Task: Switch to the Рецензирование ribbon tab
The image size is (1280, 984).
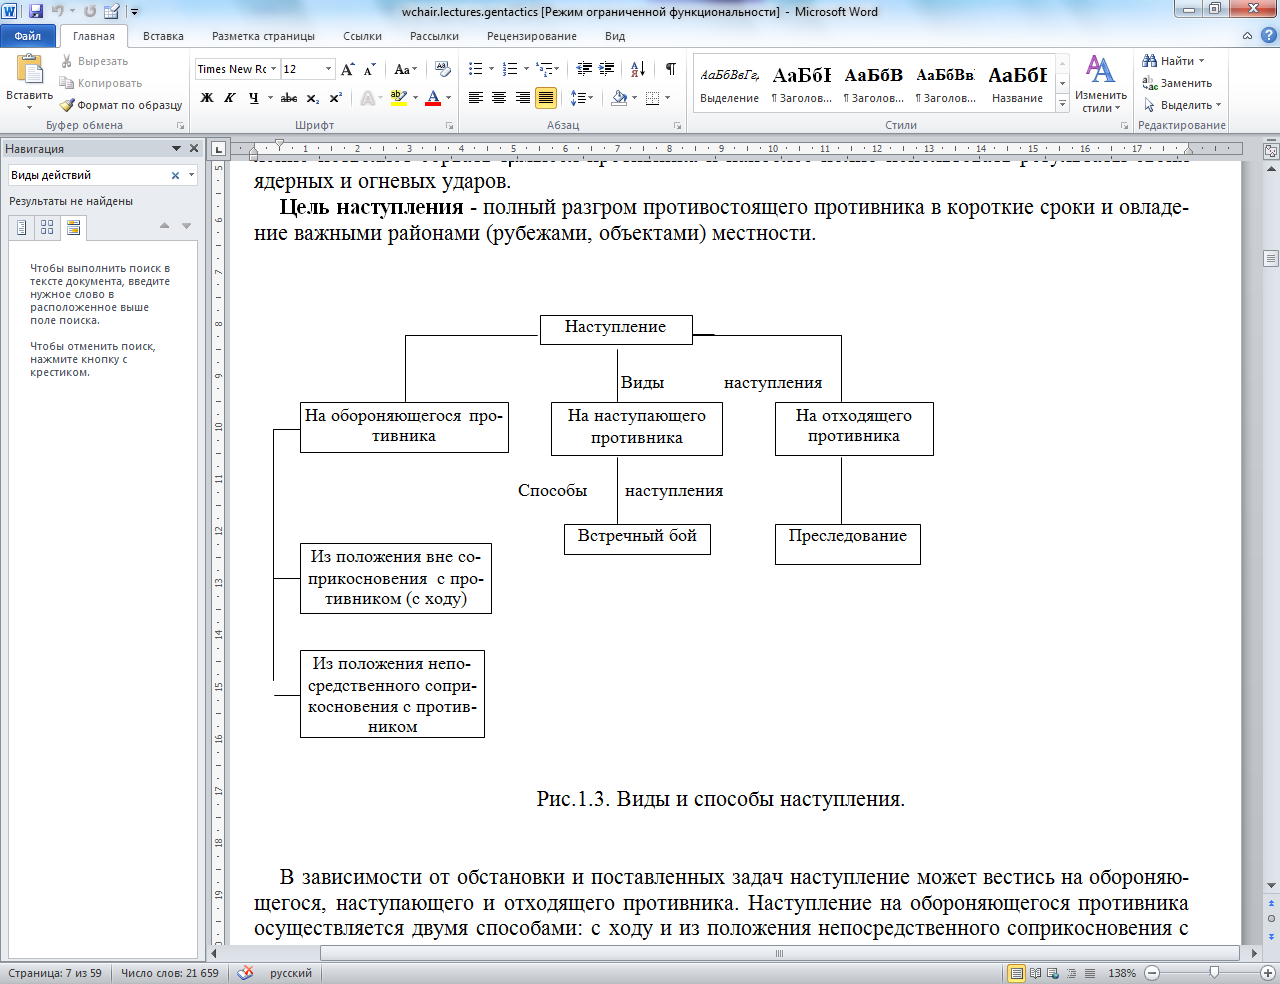Action: click(x=532, y=36)
